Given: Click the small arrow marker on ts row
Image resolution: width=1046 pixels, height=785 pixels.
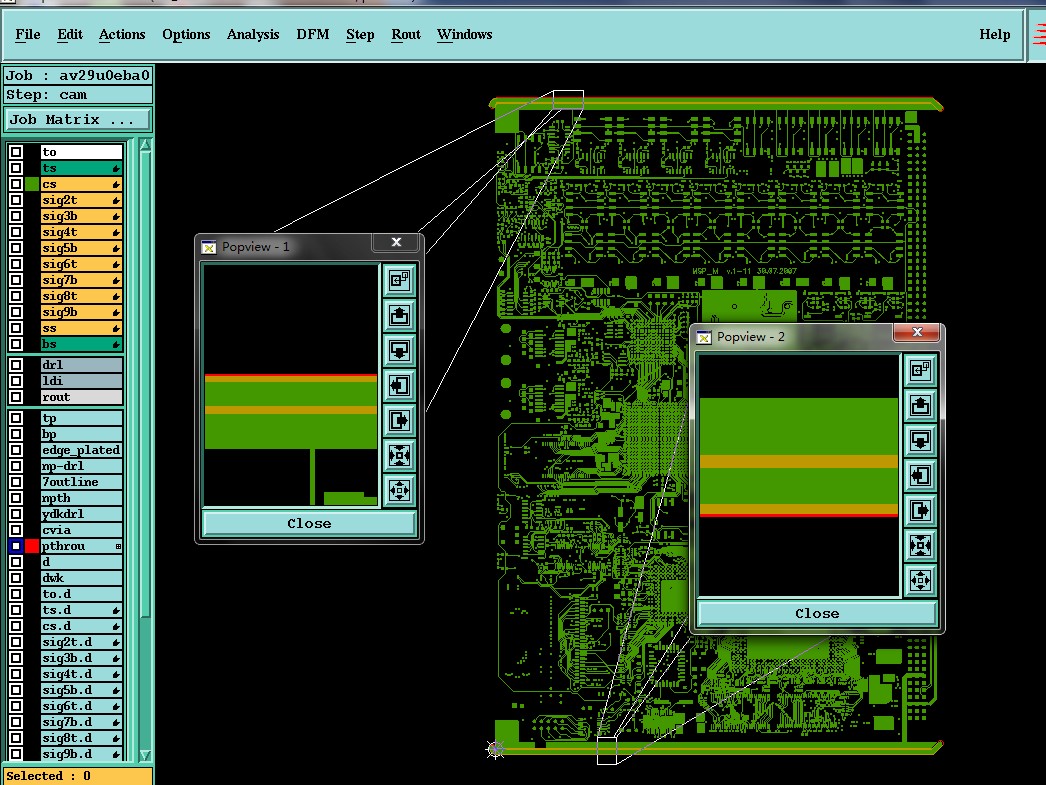Looking at the screenshot, I should point(116,168).
